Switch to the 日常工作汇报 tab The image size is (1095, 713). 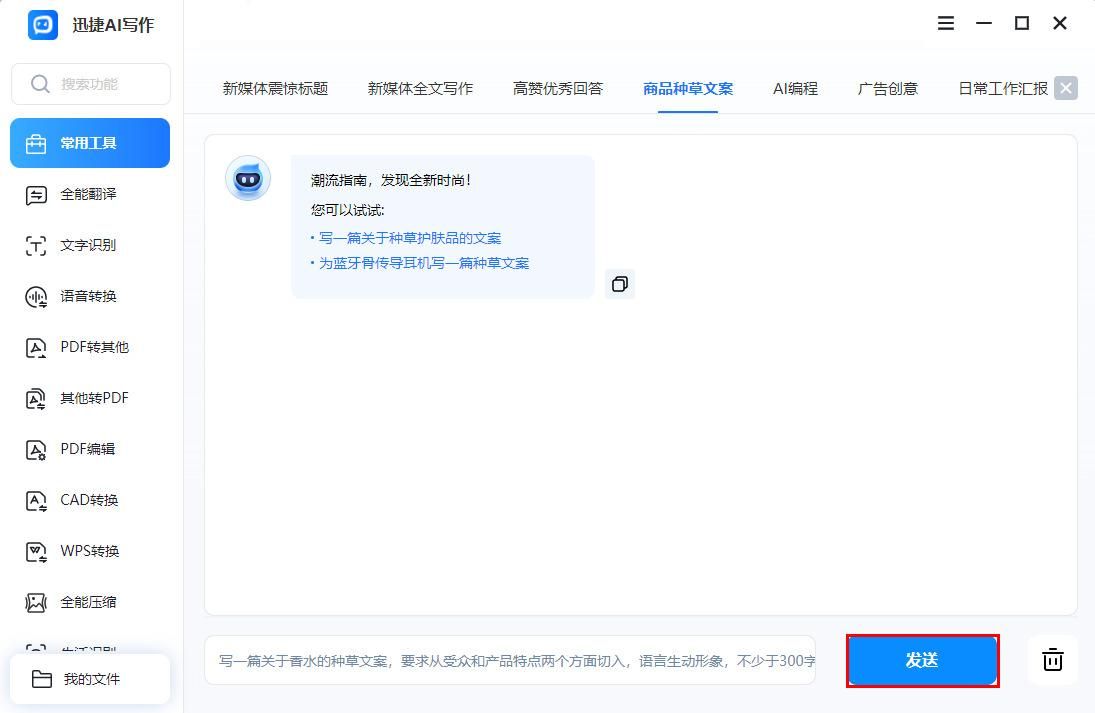tap(1003, 89)
